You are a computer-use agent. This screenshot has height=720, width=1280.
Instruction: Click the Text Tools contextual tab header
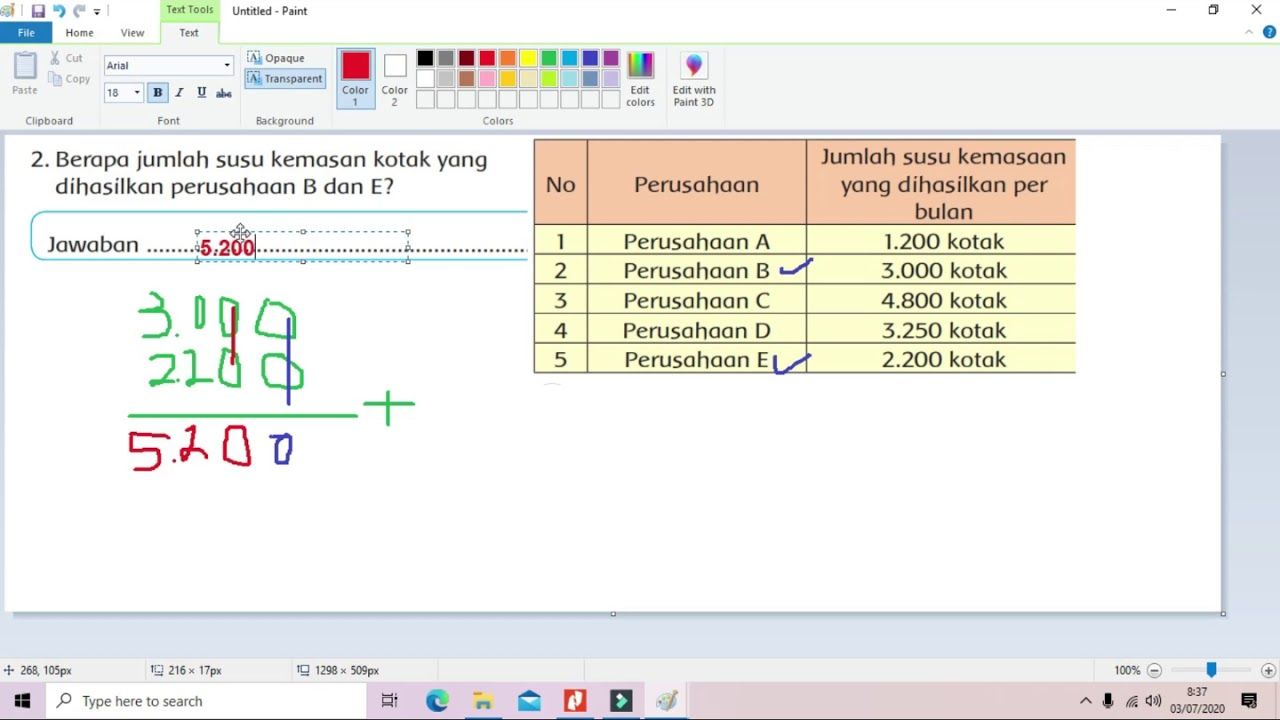point(189,10)
